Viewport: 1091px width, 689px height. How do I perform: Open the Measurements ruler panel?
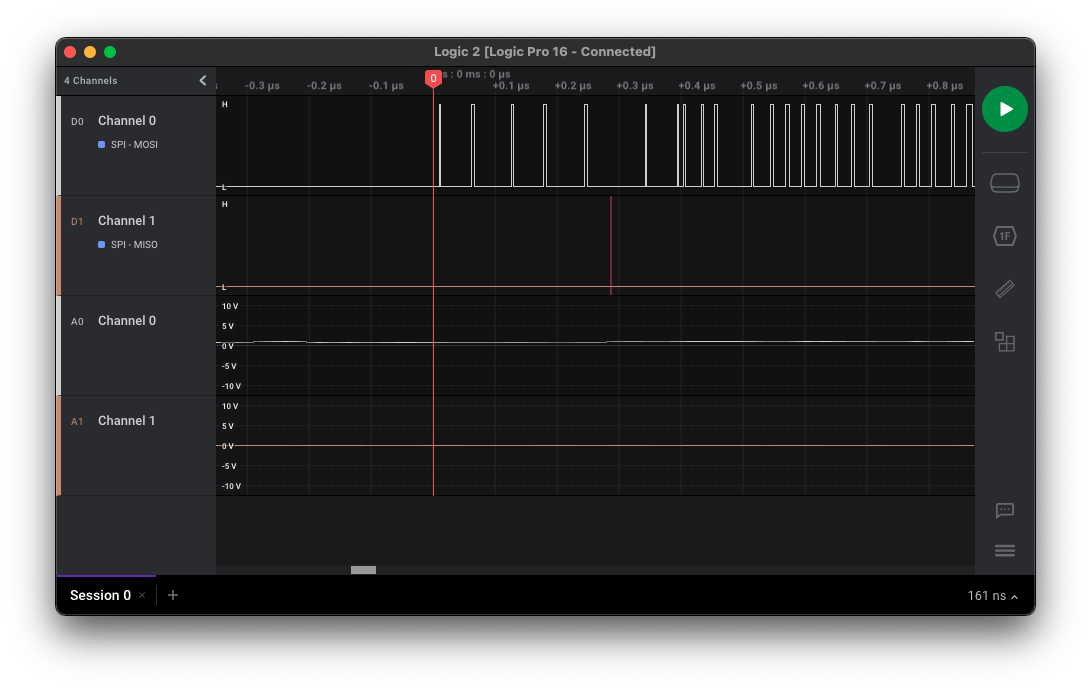coord(1004,289)
